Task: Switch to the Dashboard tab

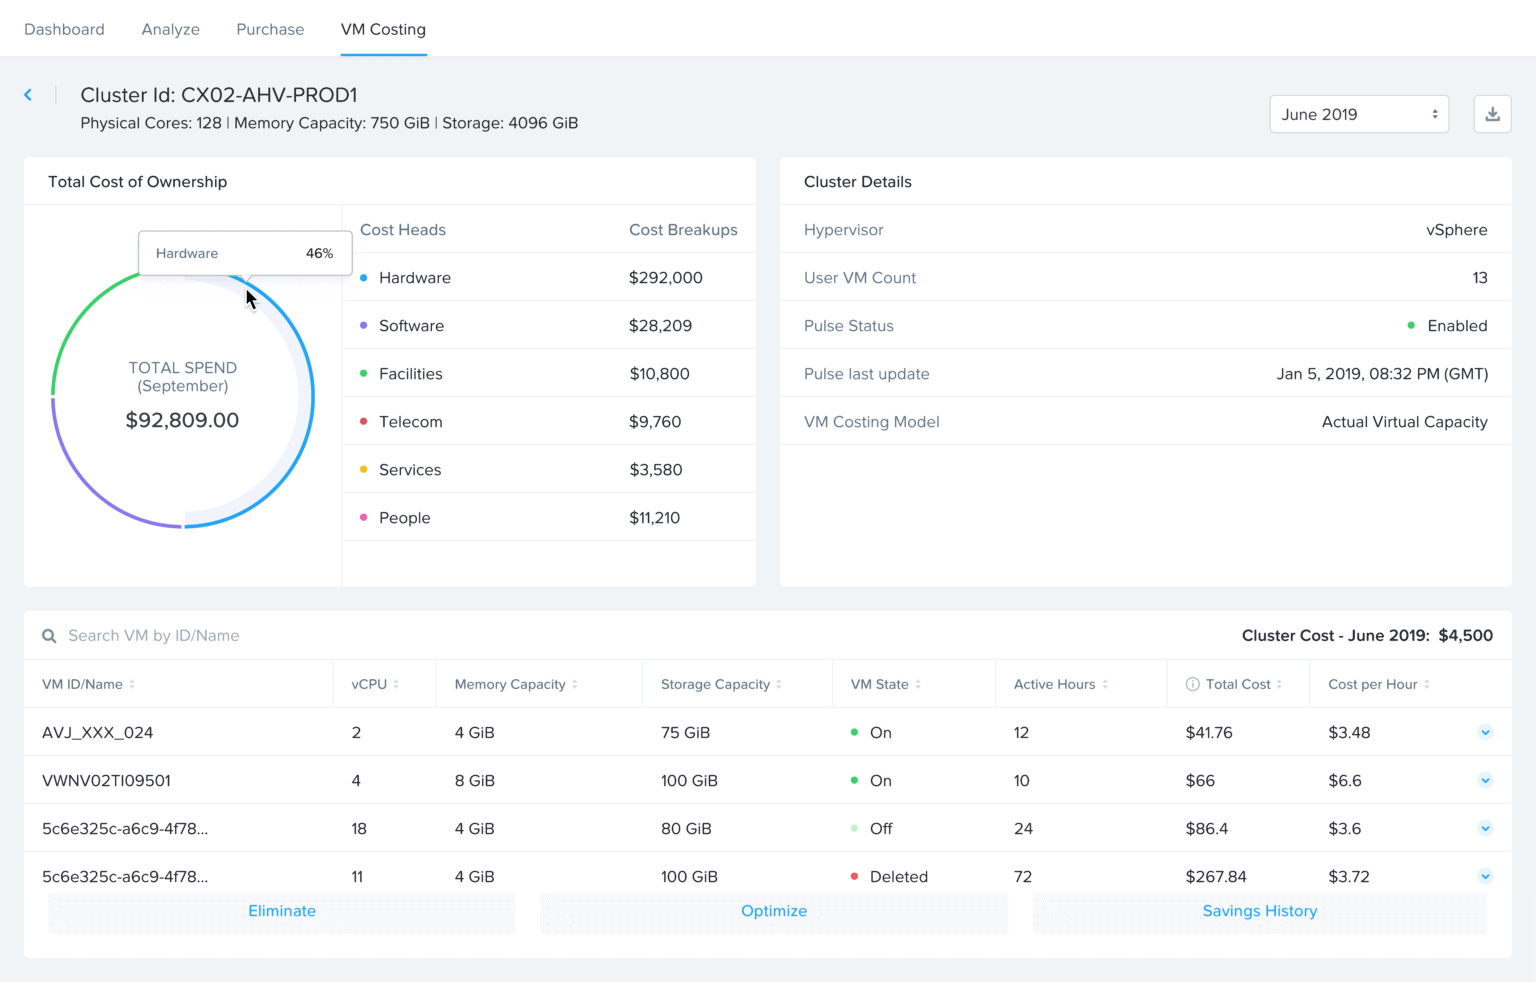Action: [x=64, y=29]
